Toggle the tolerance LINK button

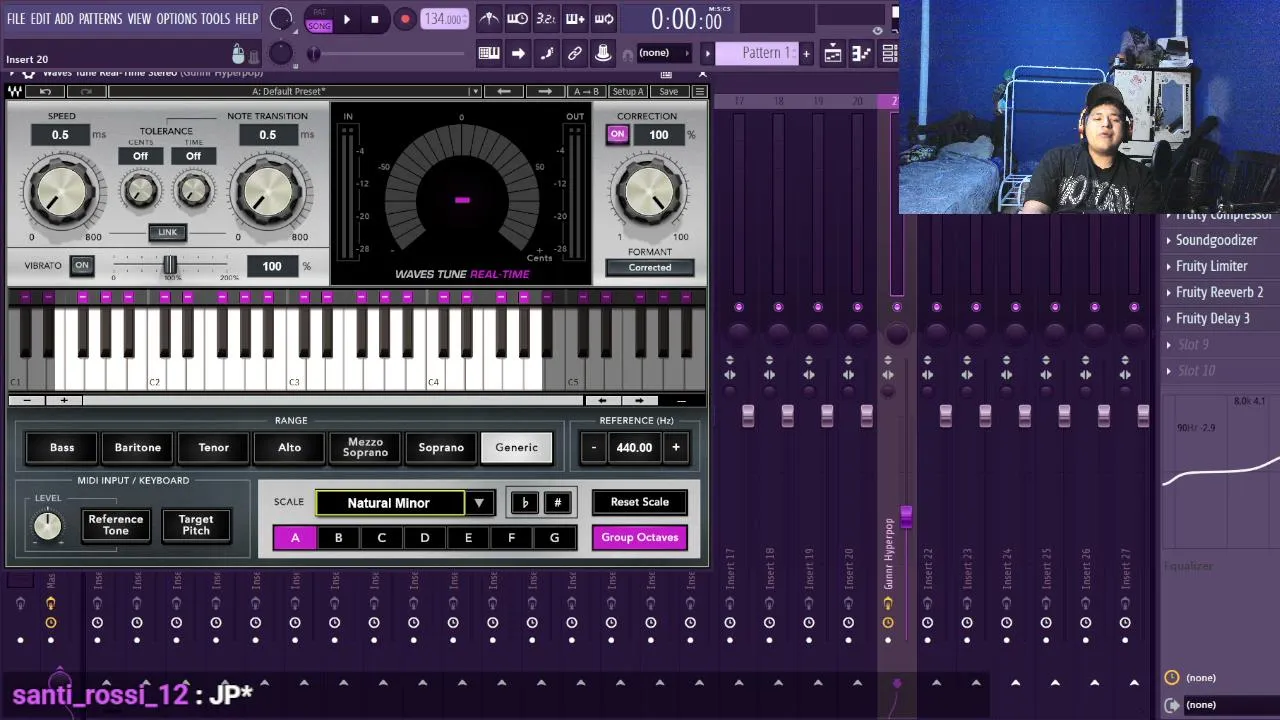click(167, 233)
